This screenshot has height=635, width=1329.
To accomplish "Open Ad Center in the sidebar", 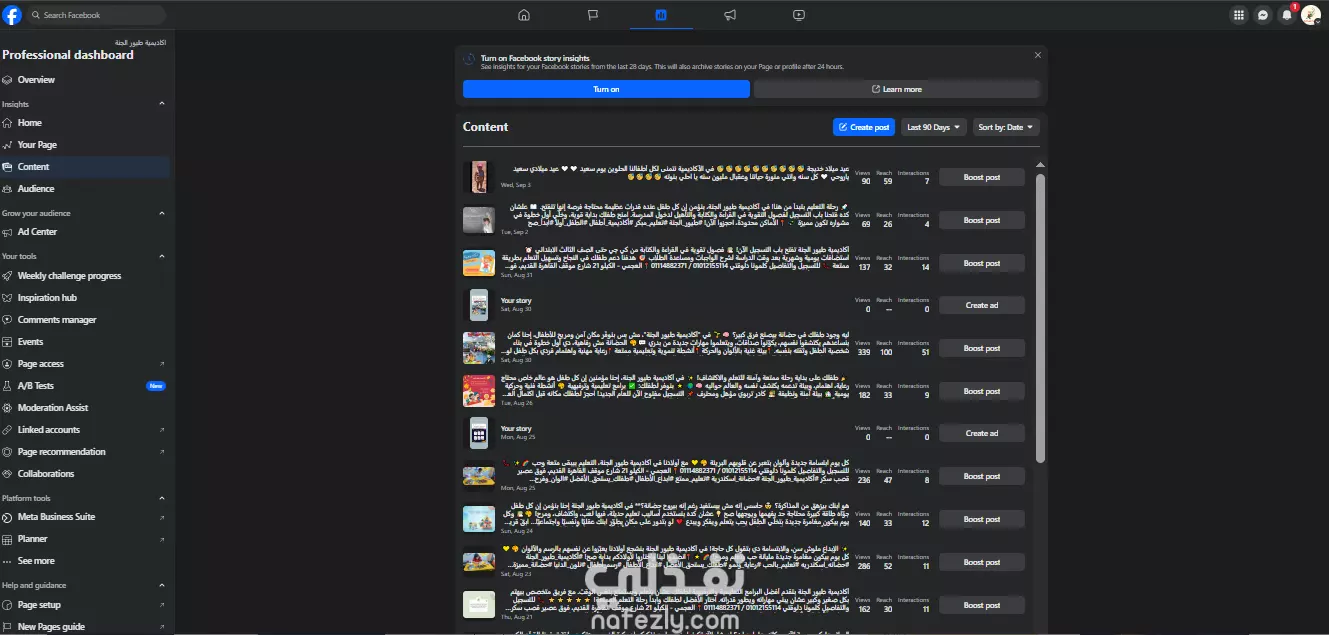I will coord(85,232).
